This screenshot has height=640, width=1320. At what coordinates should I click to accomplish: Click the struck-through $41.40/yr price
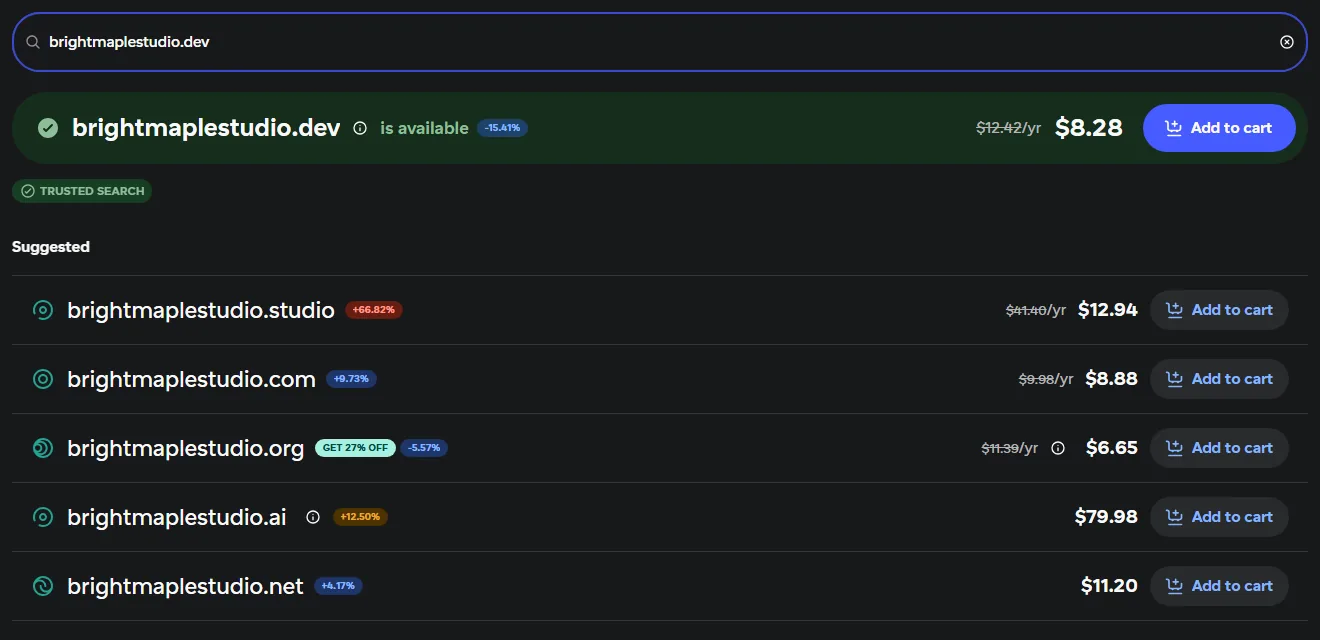click(1036, 311)
